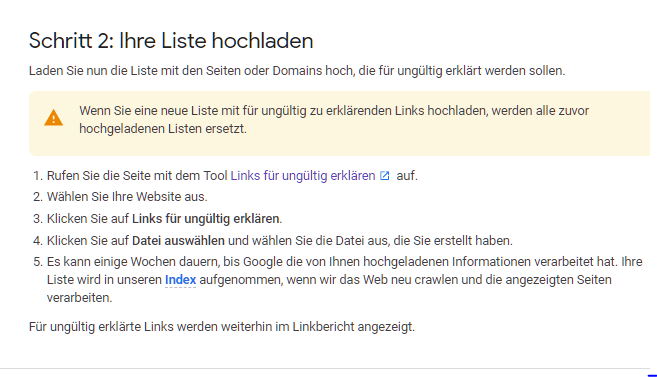Click the external-link icon after 'erklären'

pyautogui.click(x=385, y=176)
